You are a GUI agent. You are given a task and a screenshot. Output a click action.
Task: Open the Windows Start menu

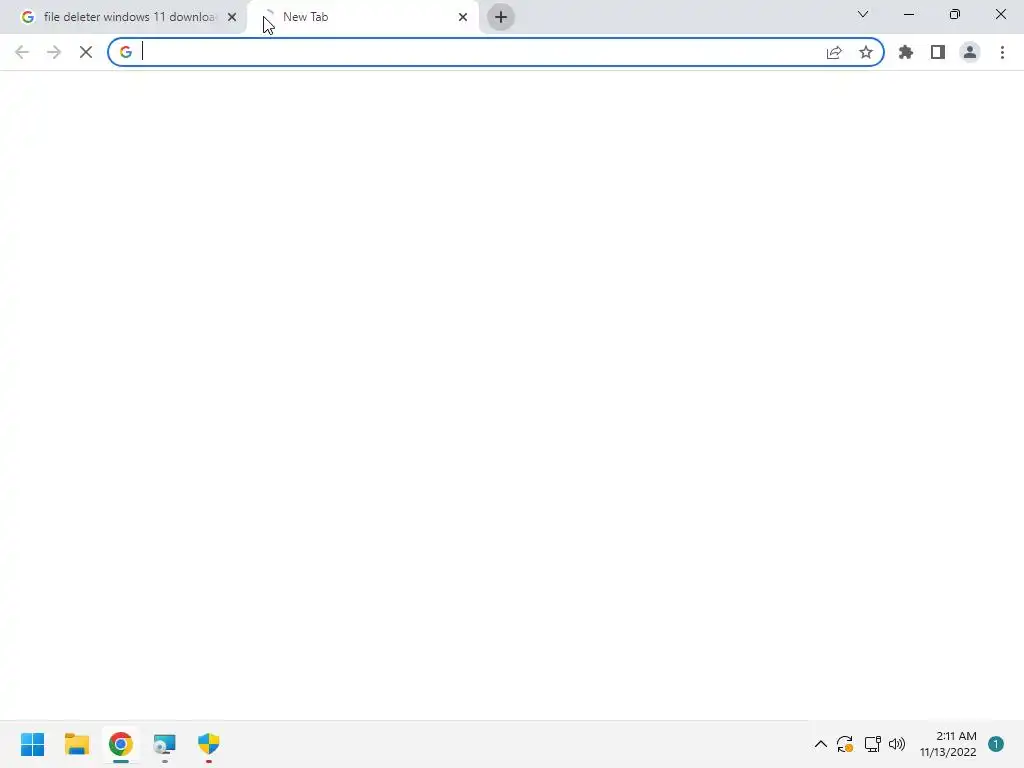(33, 744)
